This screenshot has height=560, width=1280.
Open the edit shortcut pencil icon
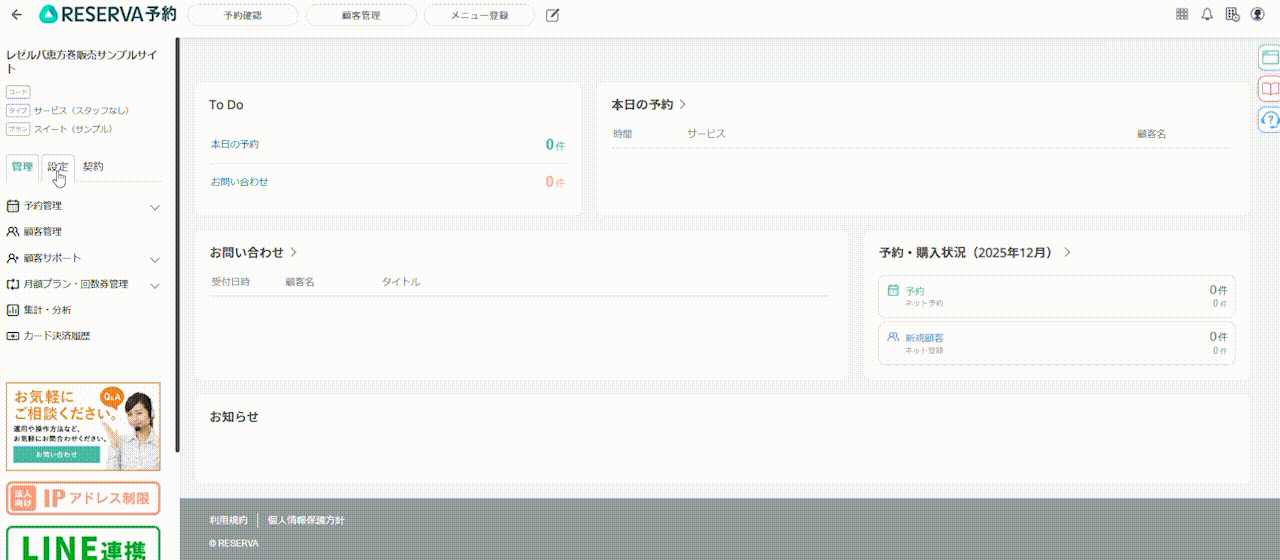552,15
